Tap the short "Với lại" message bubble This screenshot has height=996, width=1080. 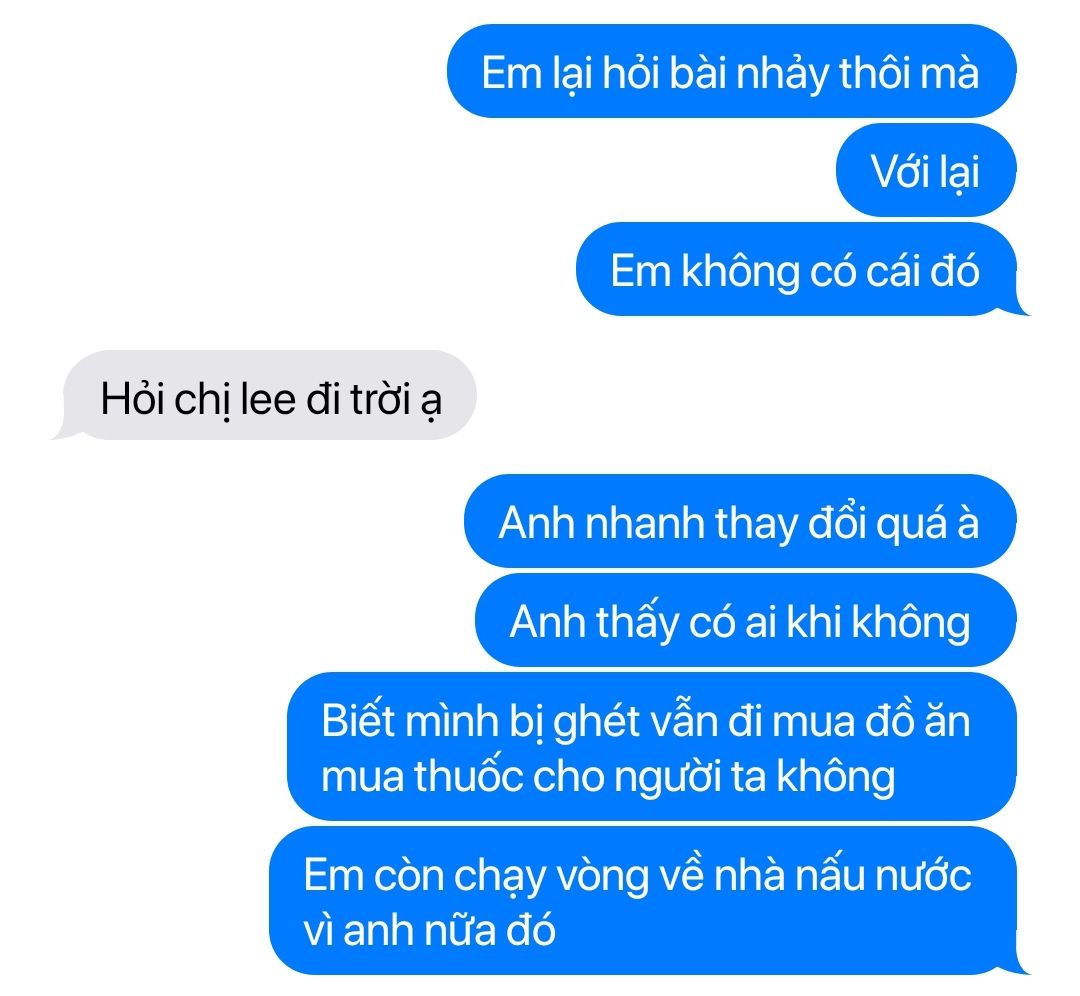coord(926,170)
